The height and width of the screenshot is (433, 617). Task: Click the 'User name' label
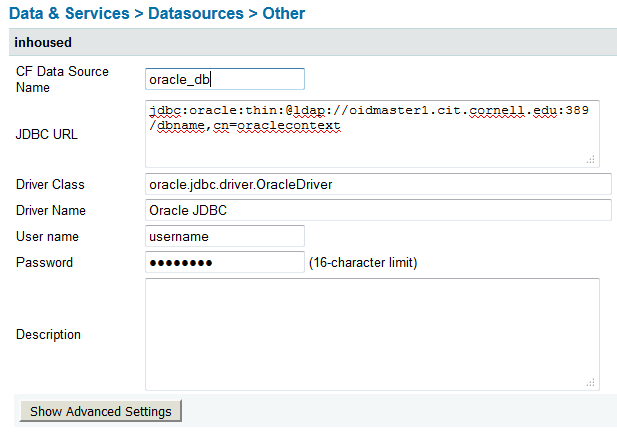[47, 236]
